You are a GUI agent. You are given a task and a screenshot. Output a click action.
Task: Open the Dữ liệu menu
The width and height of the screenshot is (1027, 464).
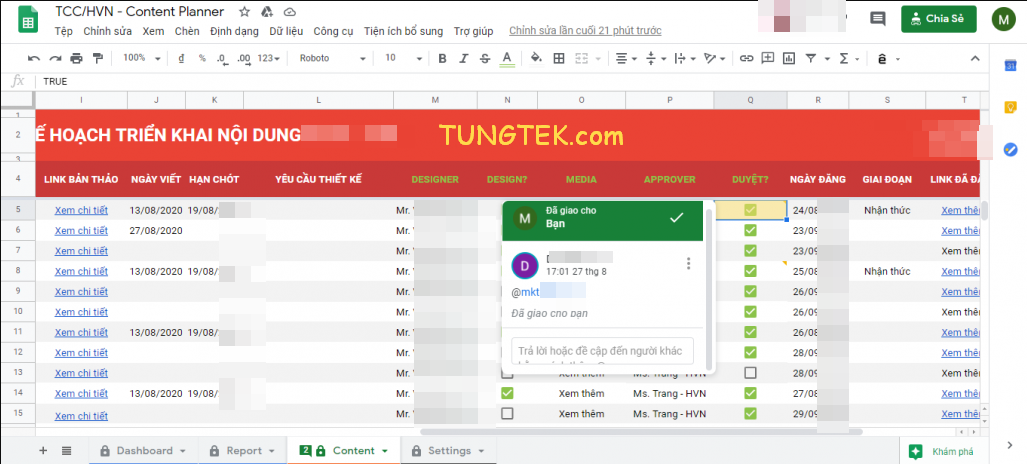[x=286, y=31]
